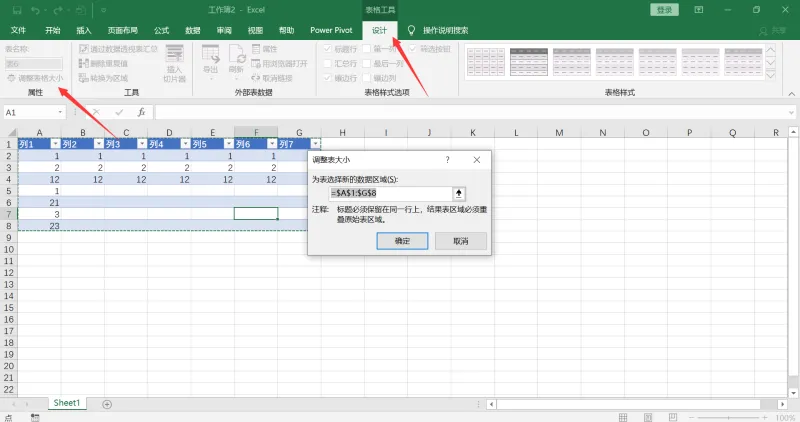Toggle the 最后一列 last column checkbox

(x=366, y=63)
